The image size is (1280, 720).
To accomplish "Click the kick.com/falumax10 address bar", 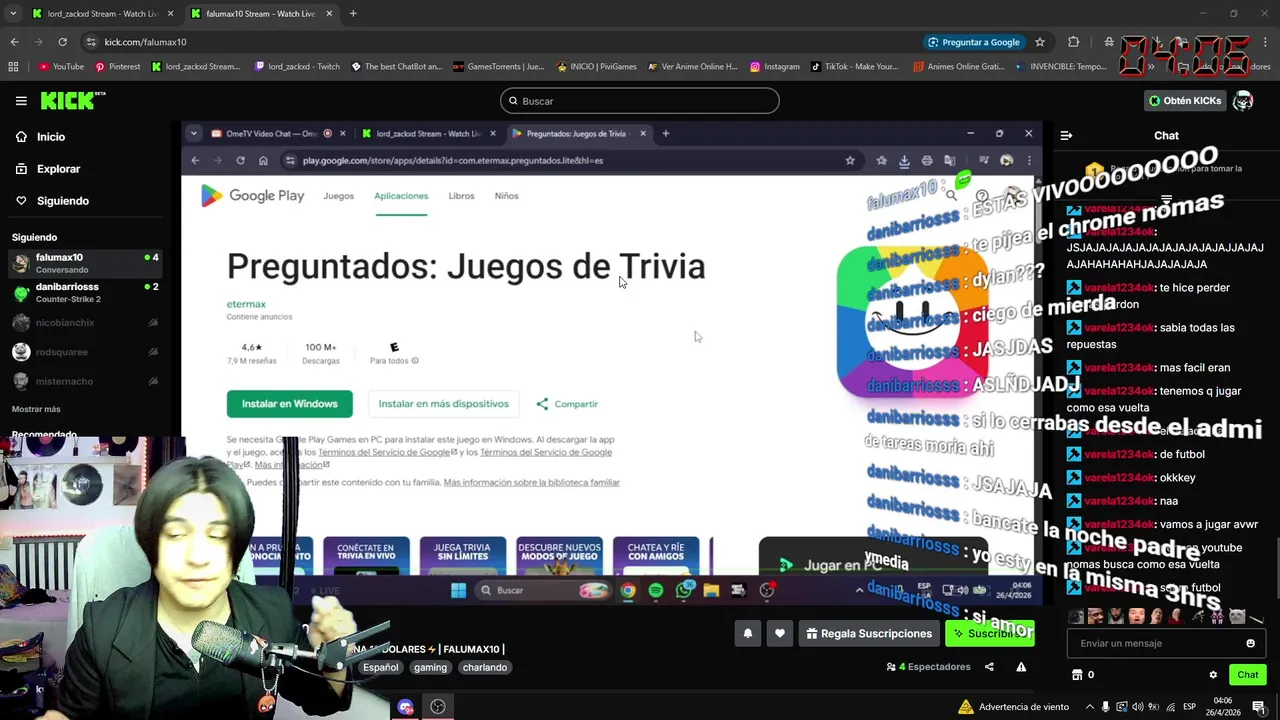I will pos(500,42).
